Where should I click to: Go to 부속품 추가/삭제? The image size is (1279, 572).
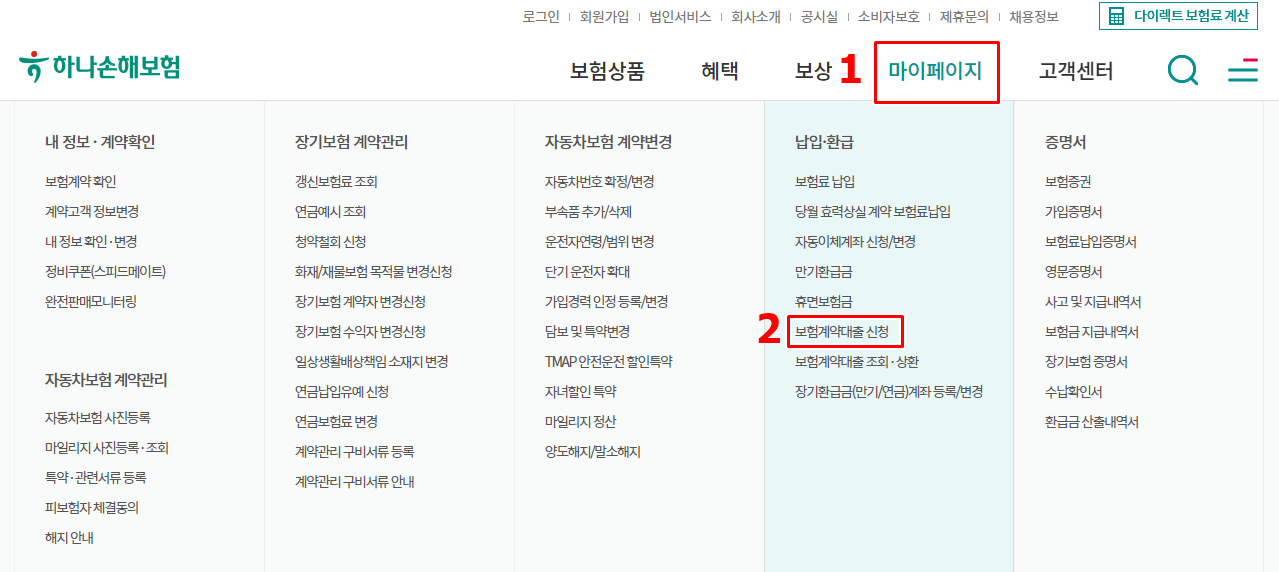pos(588,212)
